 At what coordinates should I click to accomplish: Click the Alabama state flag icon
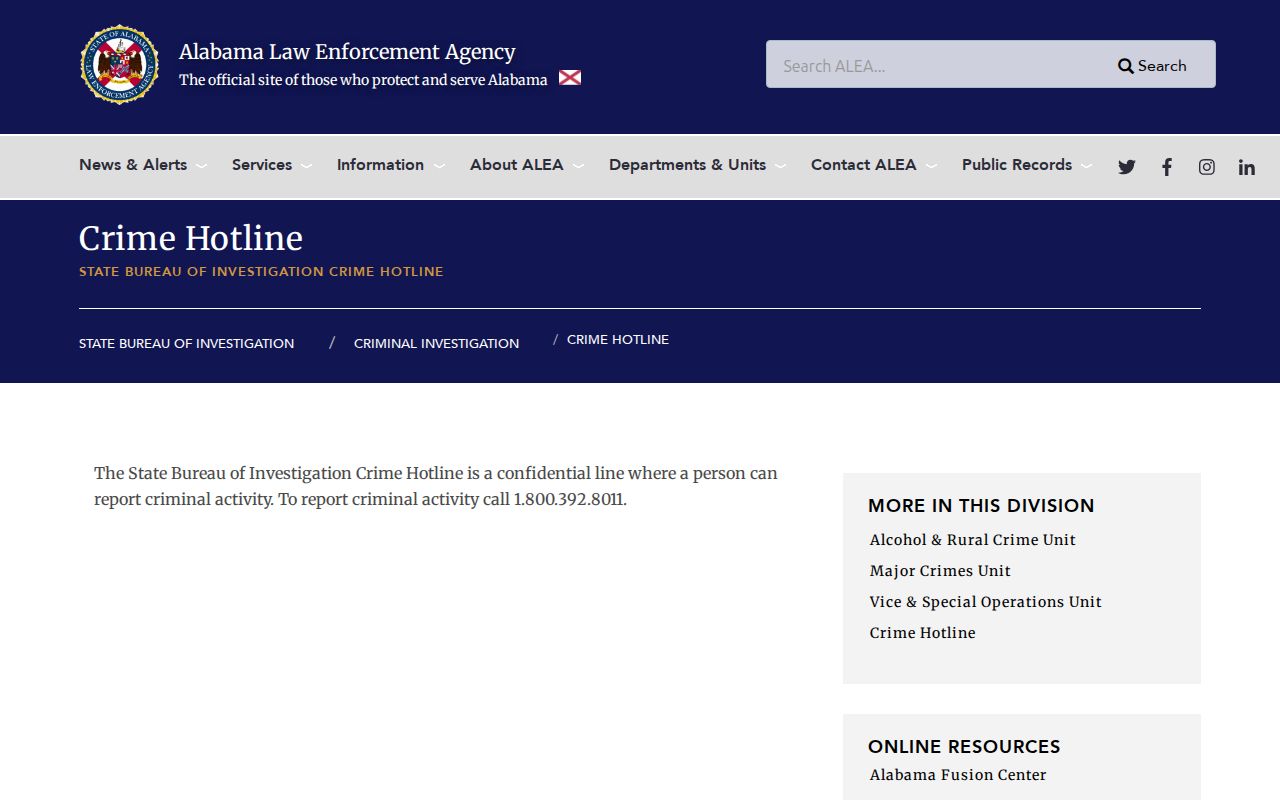[570, 78]
